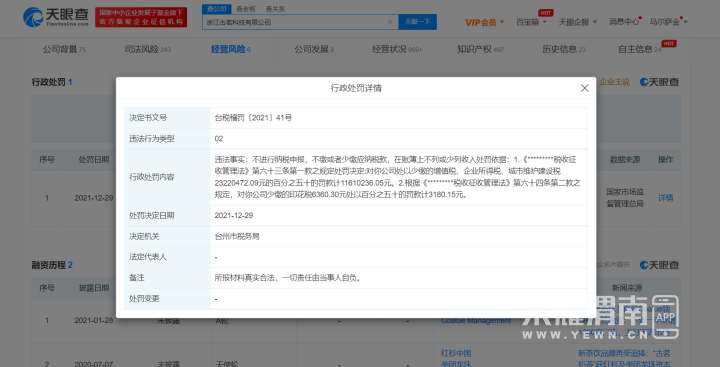This screenshot has width=720, height=367.
Task: Switch to 公司背景 tab
Action: (x=64, y=49)
